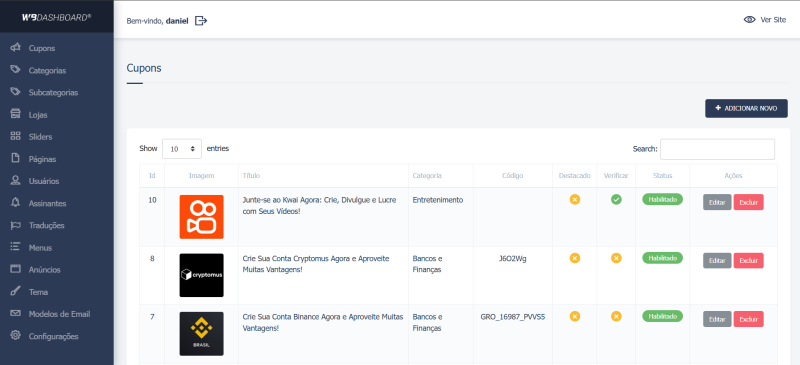
Task: Open the show entries dropdown
Action: pos(182,149)
